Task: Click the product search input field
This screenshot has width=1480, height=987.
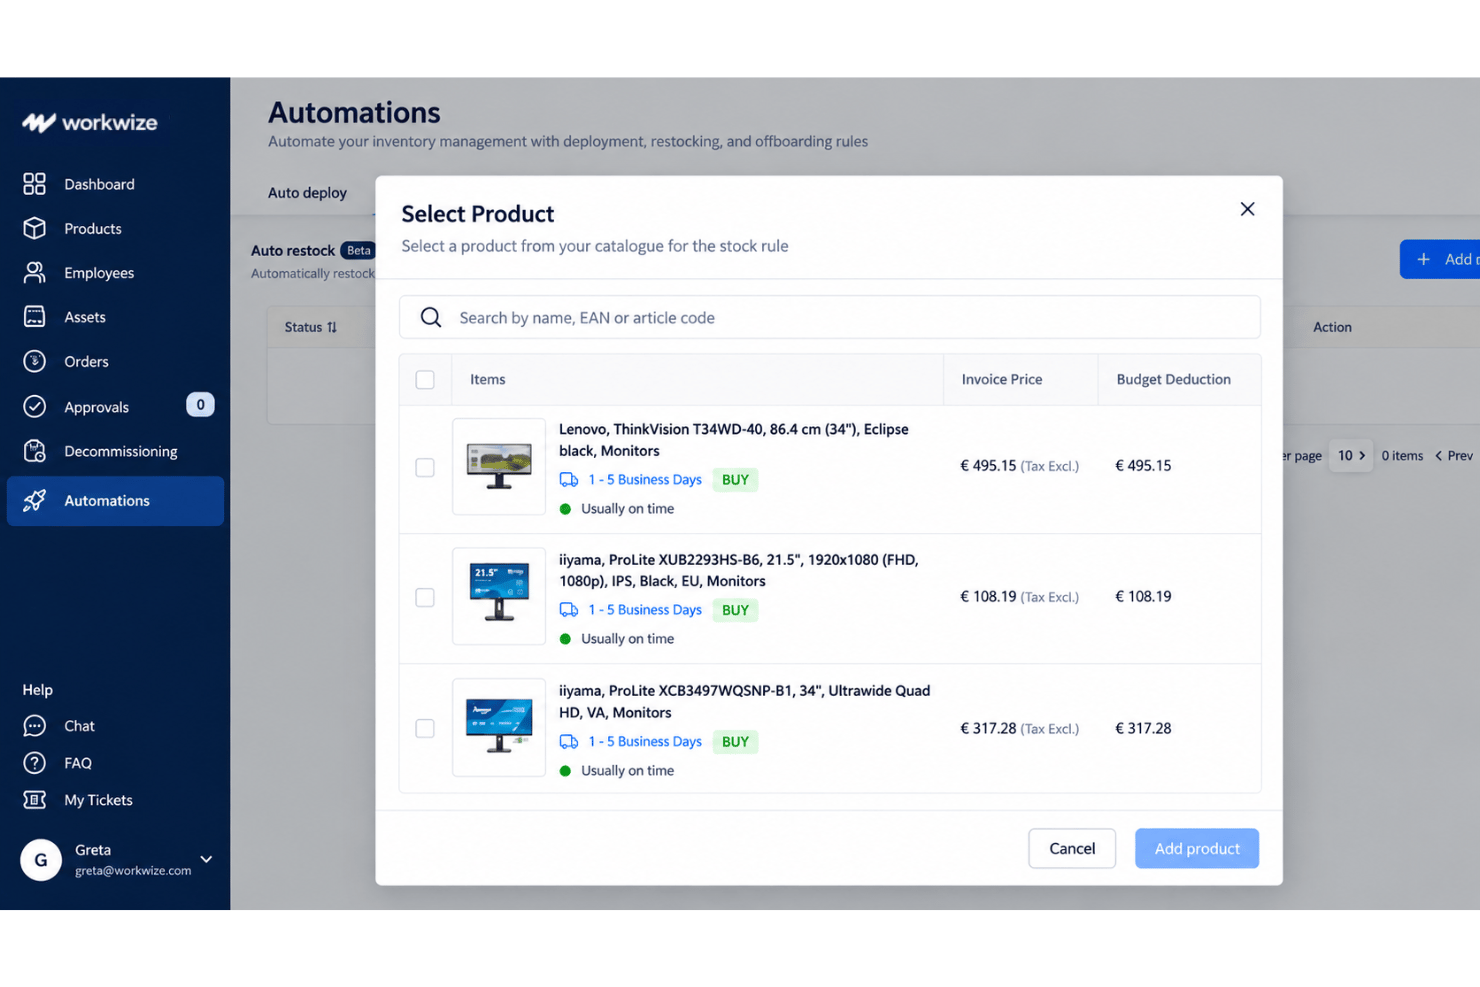Action: [x=830, y=317]
